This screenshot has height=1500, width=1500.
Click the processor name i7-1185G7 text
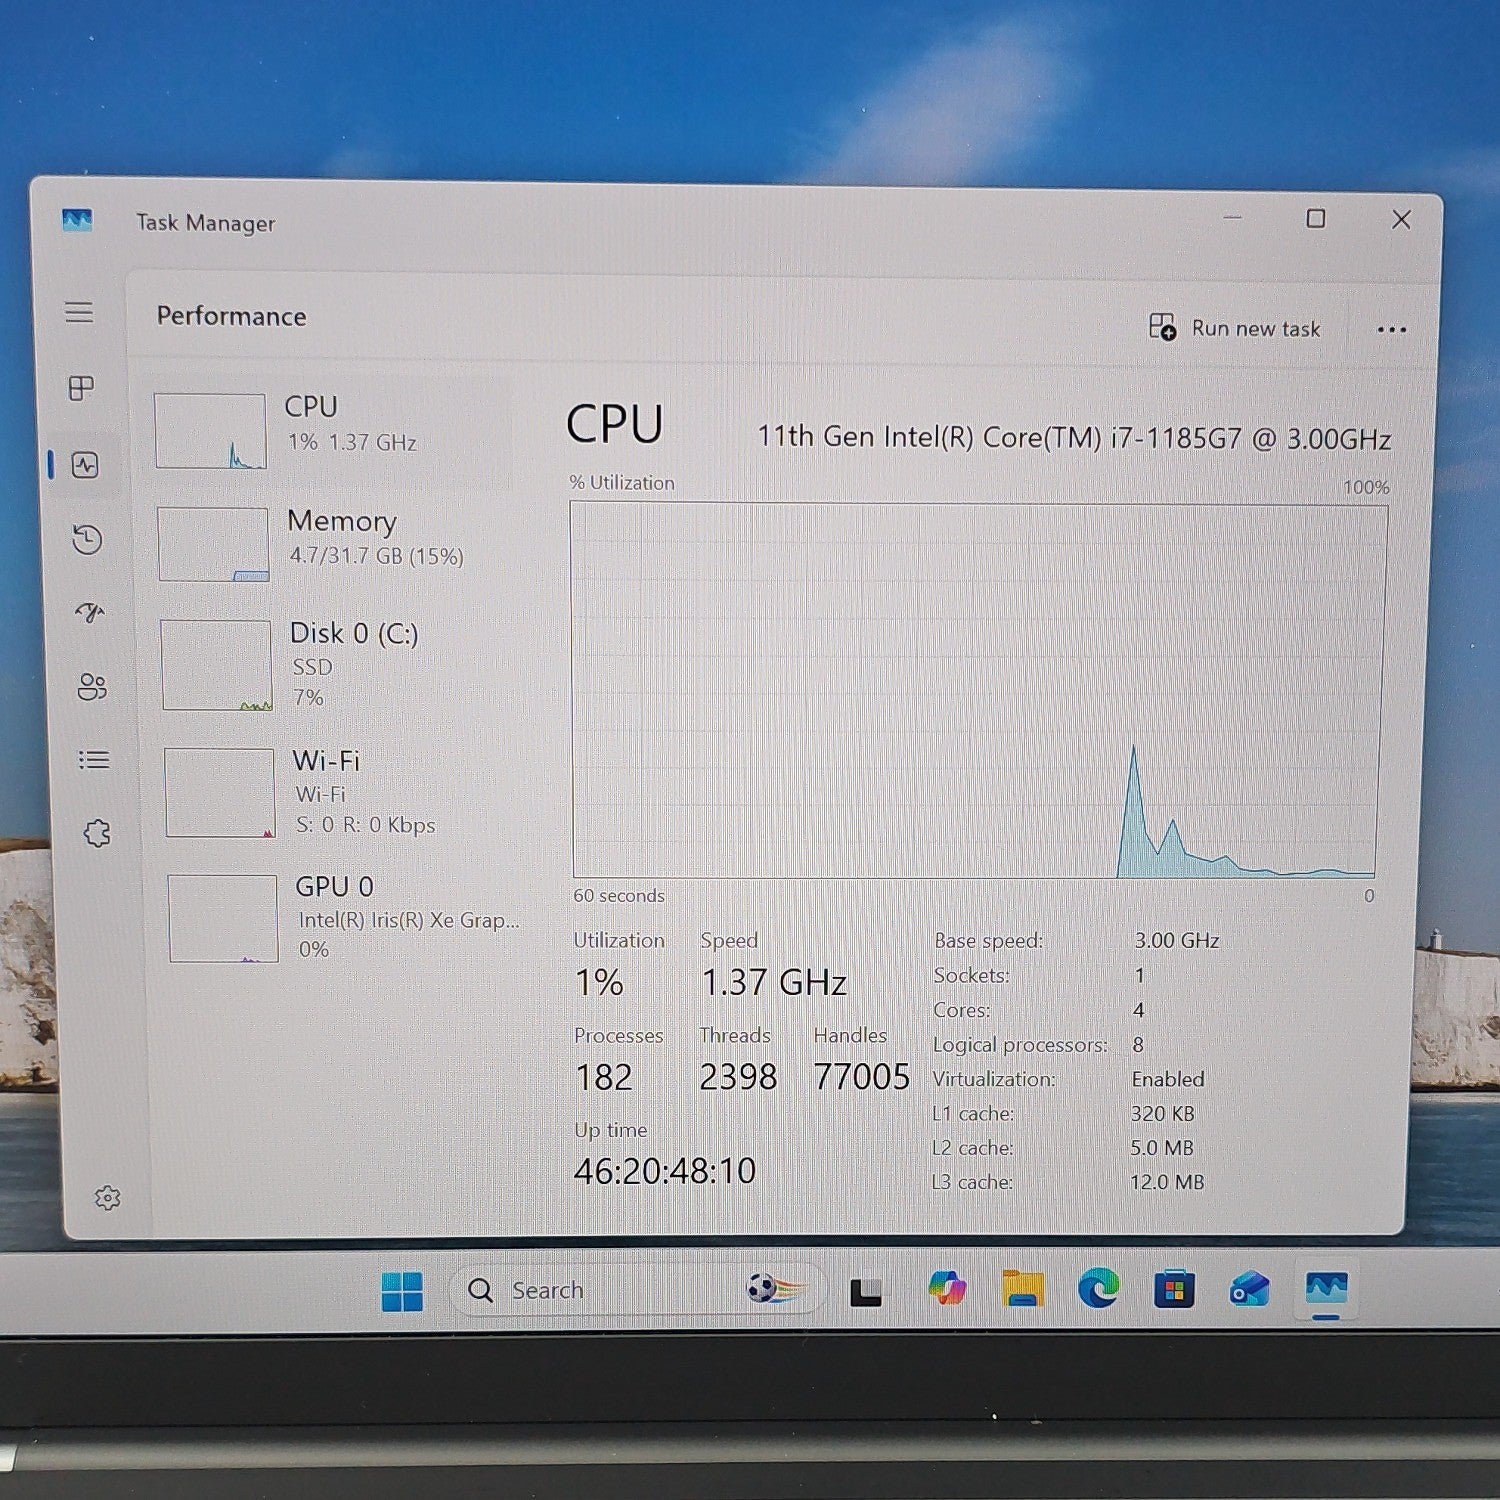tap(1074, 438)
